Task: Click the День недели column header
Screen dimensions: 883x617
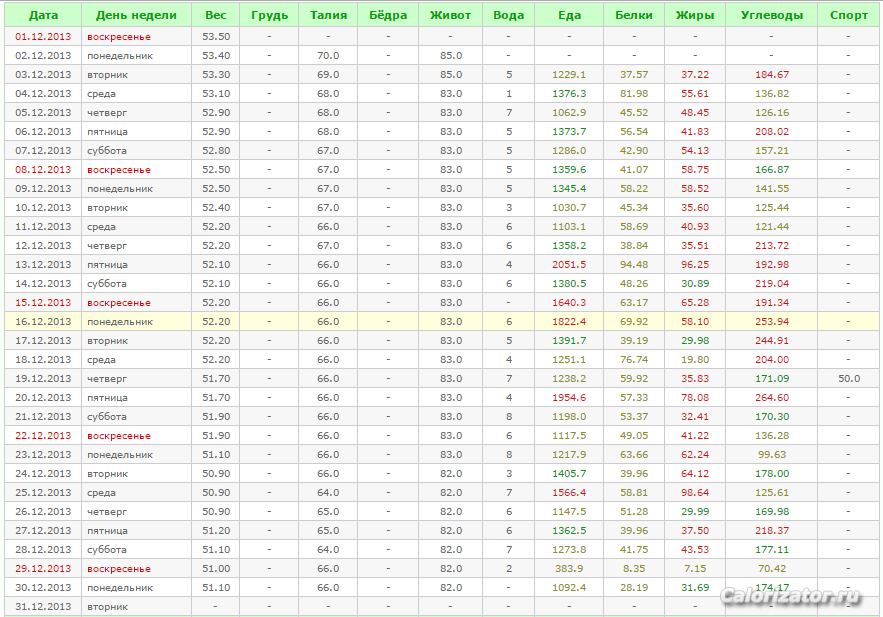Action: coord(136,15)
